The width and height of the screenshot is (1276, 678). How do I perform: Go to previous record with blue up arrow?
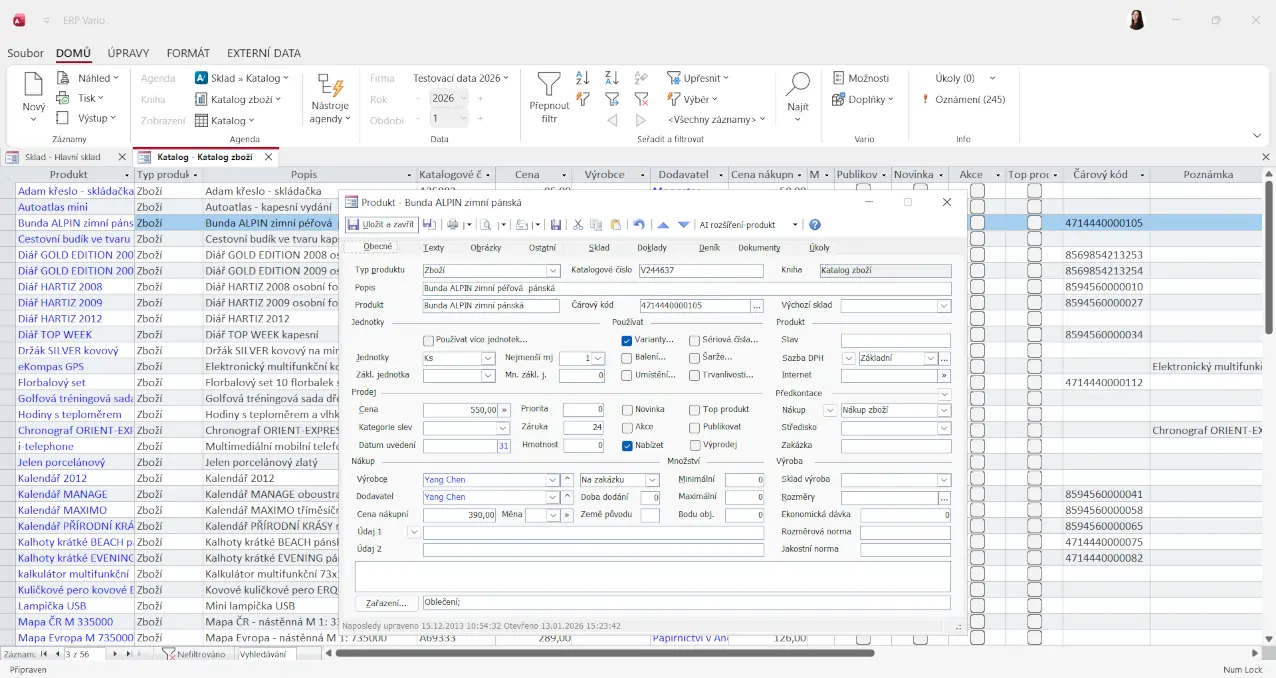pos(663,225)
